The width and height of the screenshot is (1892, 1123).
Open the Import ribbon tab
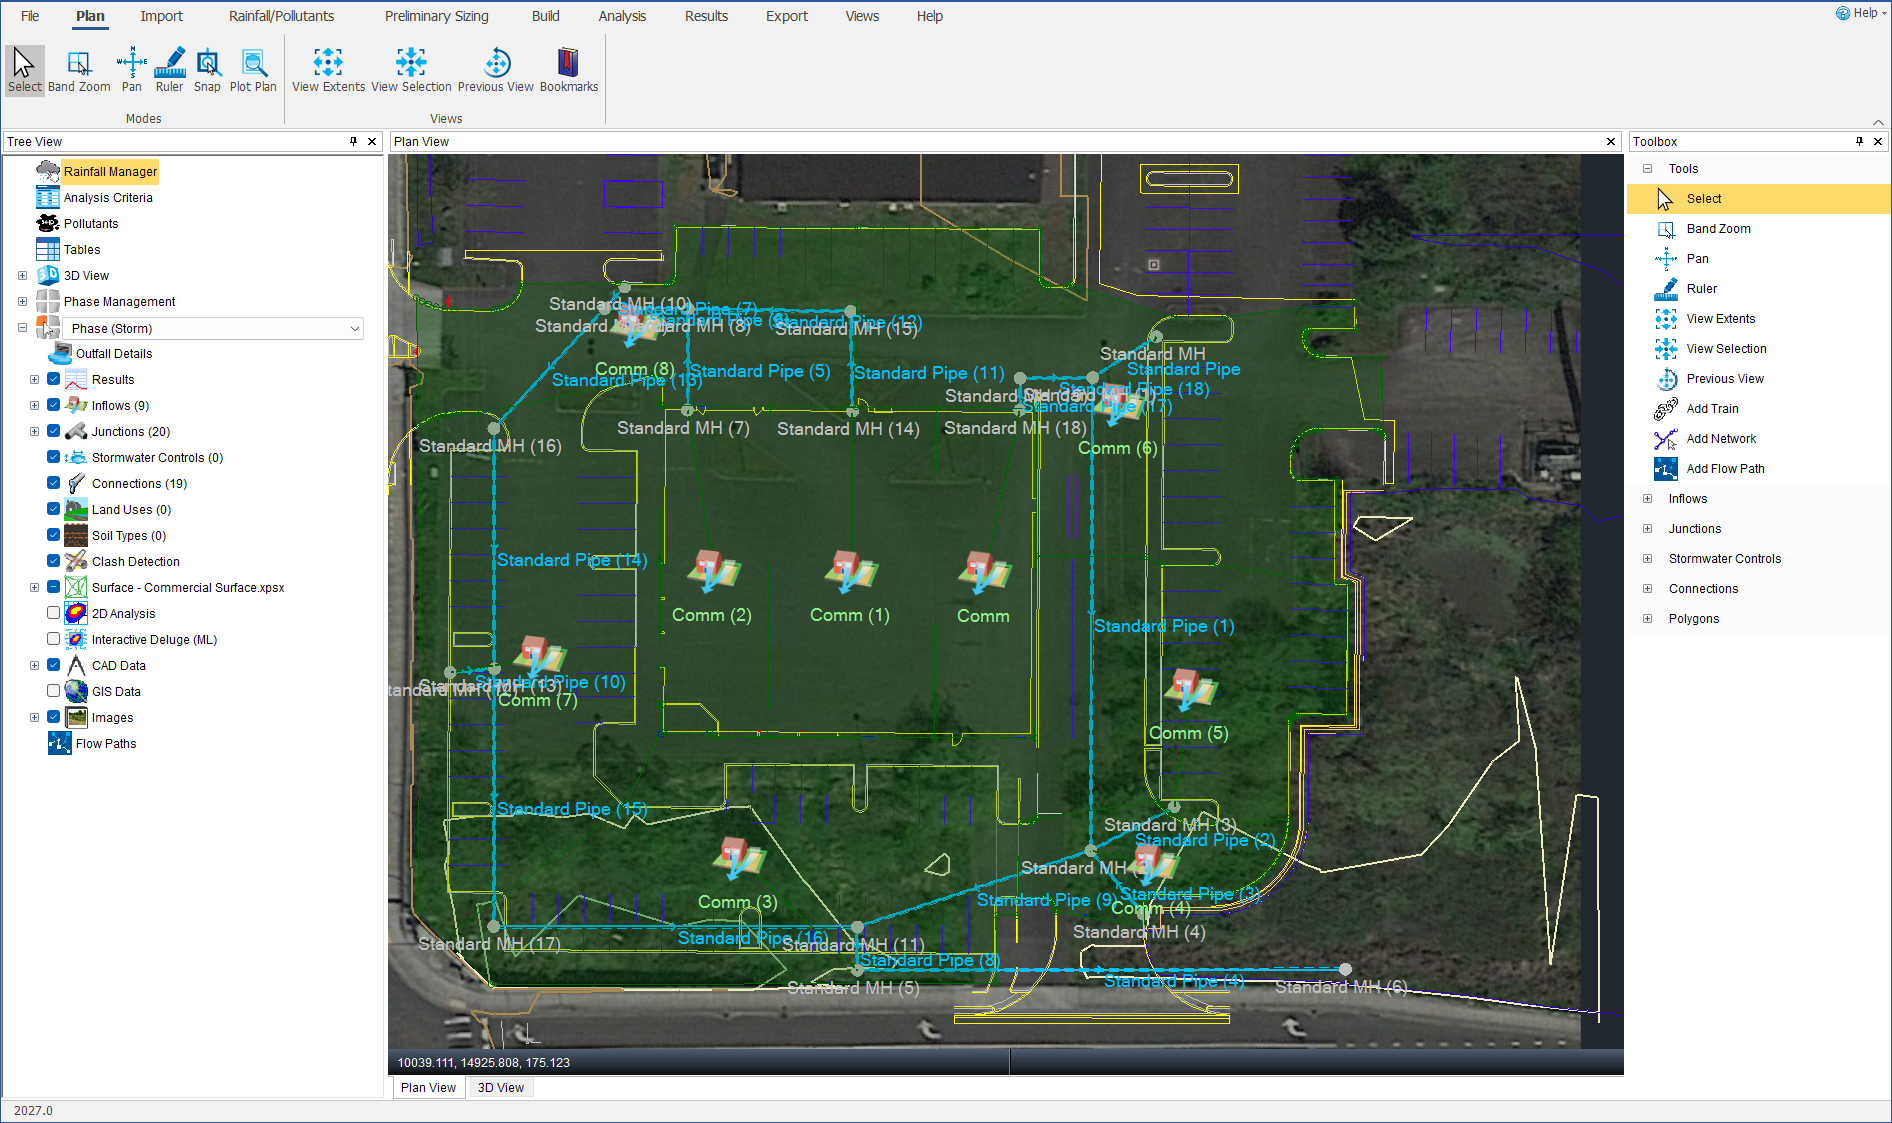pos(161,16)
